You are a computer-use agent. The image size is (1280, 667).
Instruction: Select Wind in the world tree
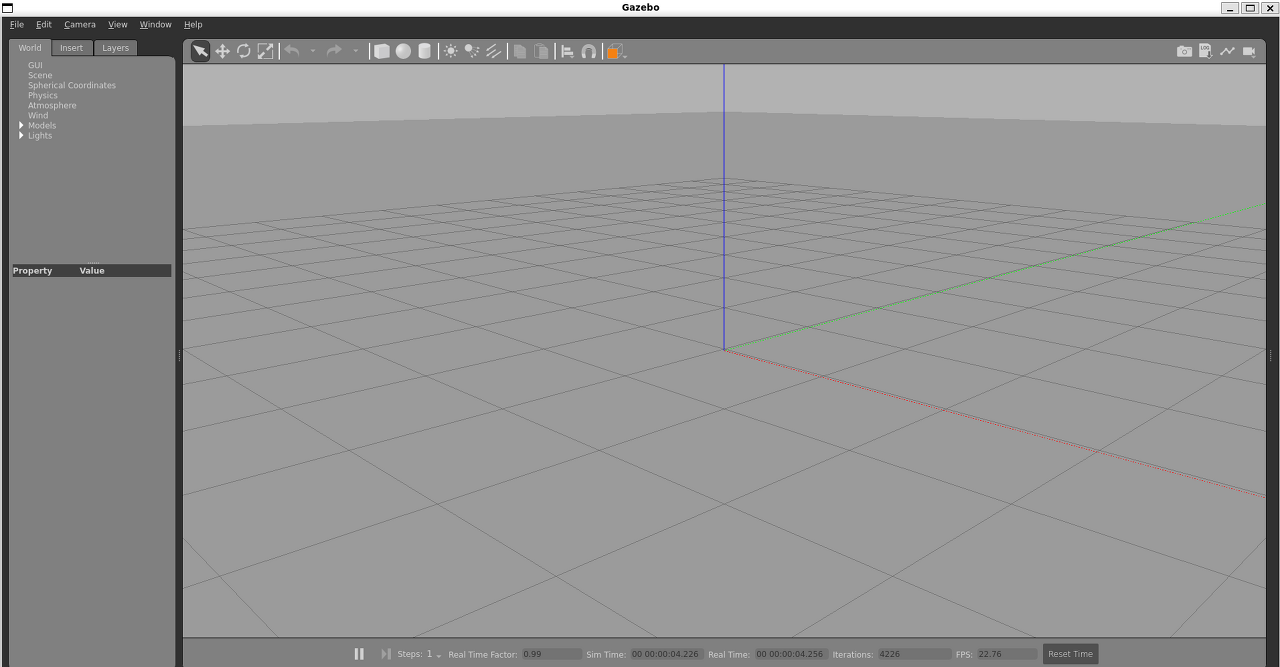pos(38,115)
